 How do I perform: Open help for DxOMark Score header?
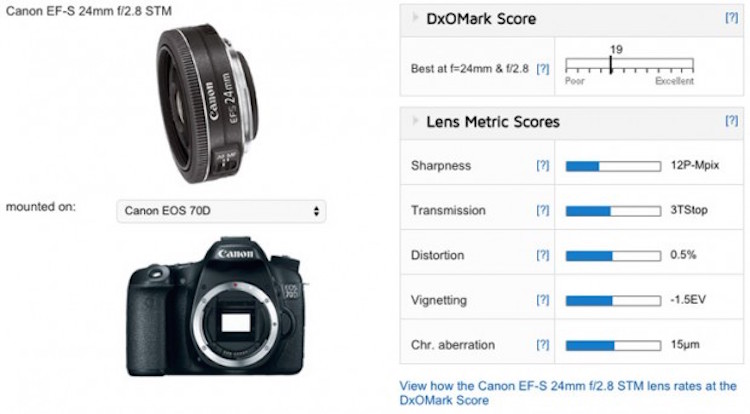(731, 18)
